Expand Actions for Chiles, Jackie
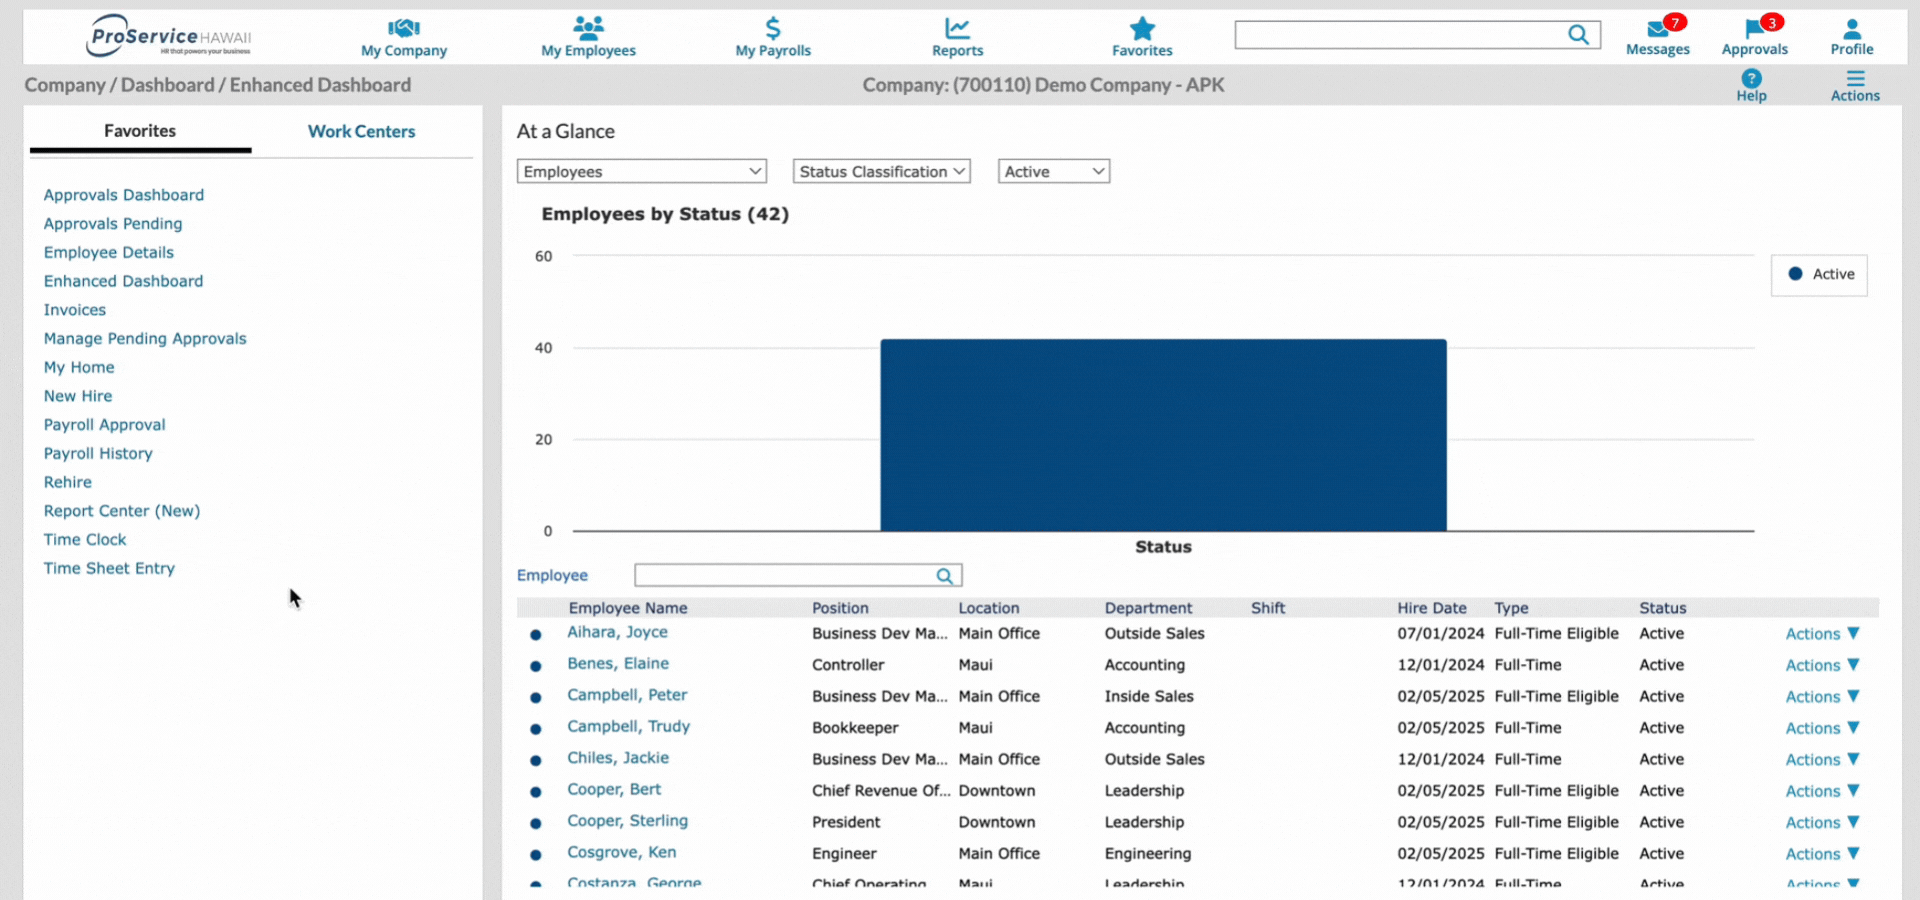The image size is (1920, 900). click(x=1822, y=760)
